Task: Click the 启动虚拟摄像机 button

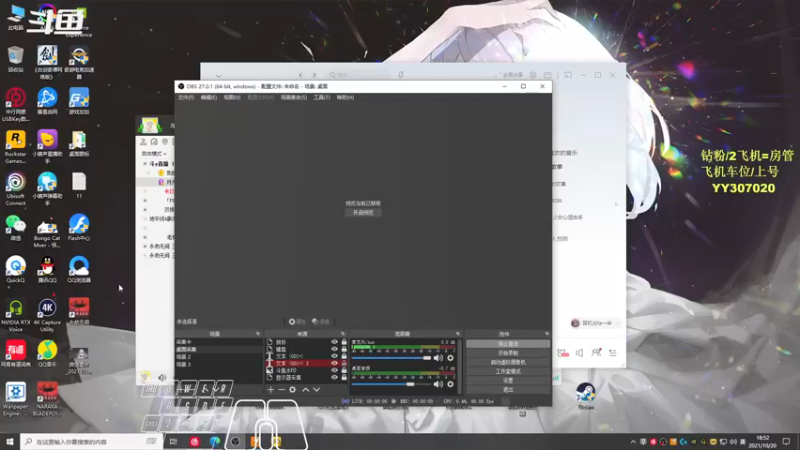Action: [x=508, y=362]
